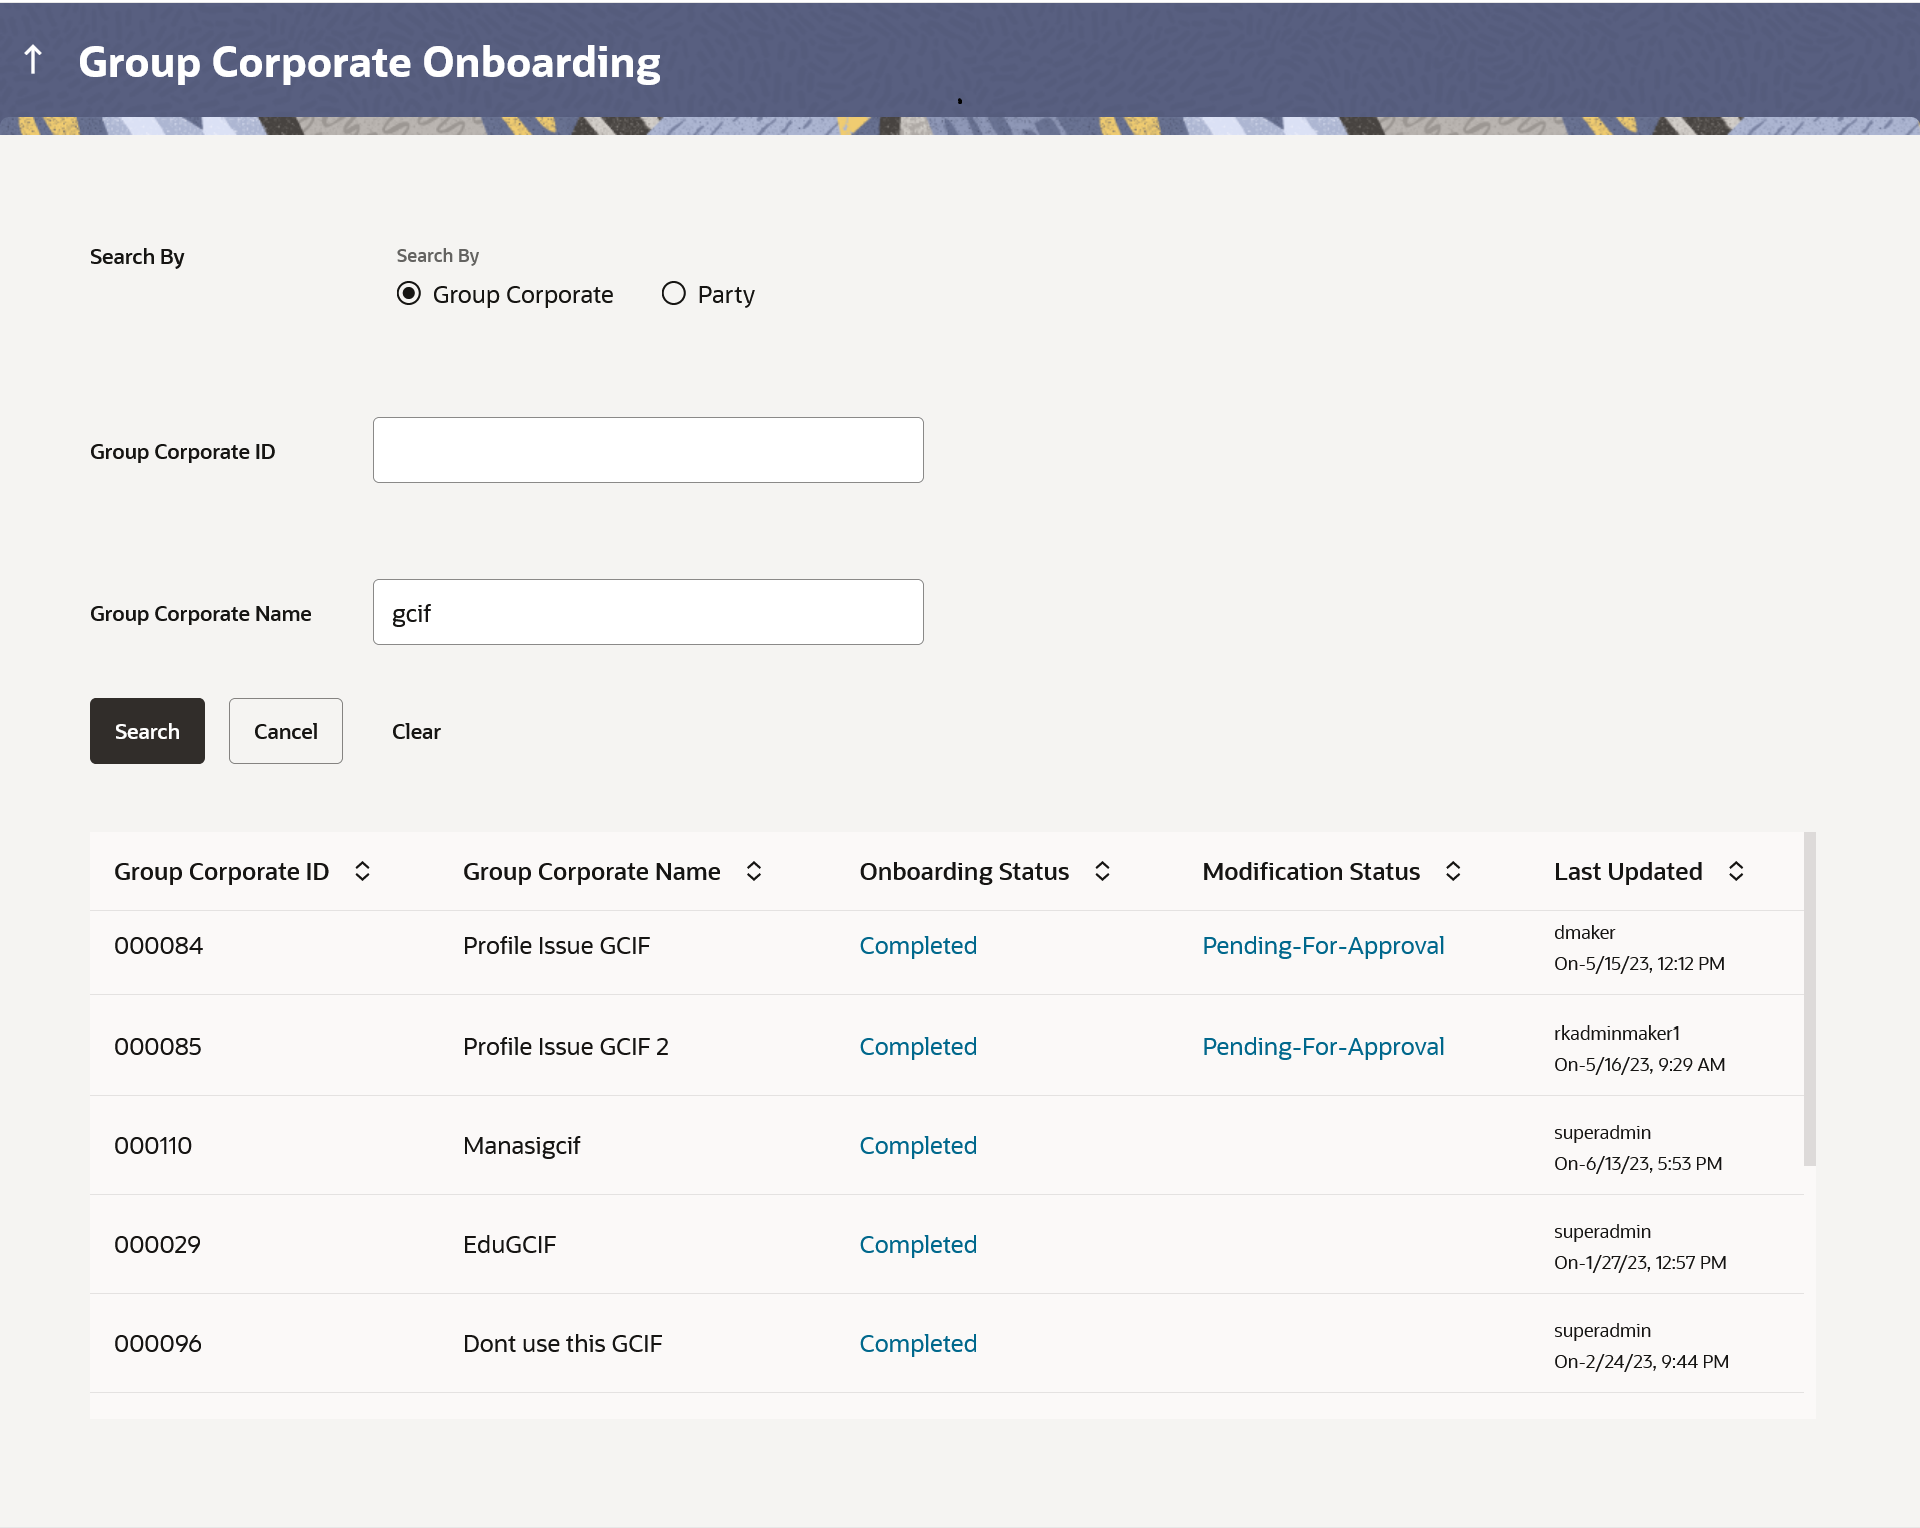Open Completed status for EduGCIF
The height and width of the screenshot is (1528, 1920).
(918, 1244)
